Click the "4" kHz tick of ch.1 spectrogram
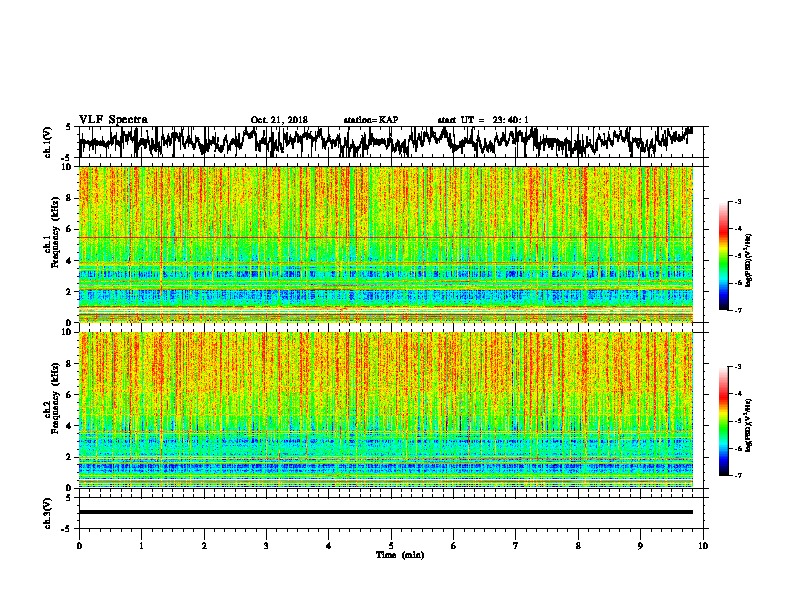 click(70, 261)
